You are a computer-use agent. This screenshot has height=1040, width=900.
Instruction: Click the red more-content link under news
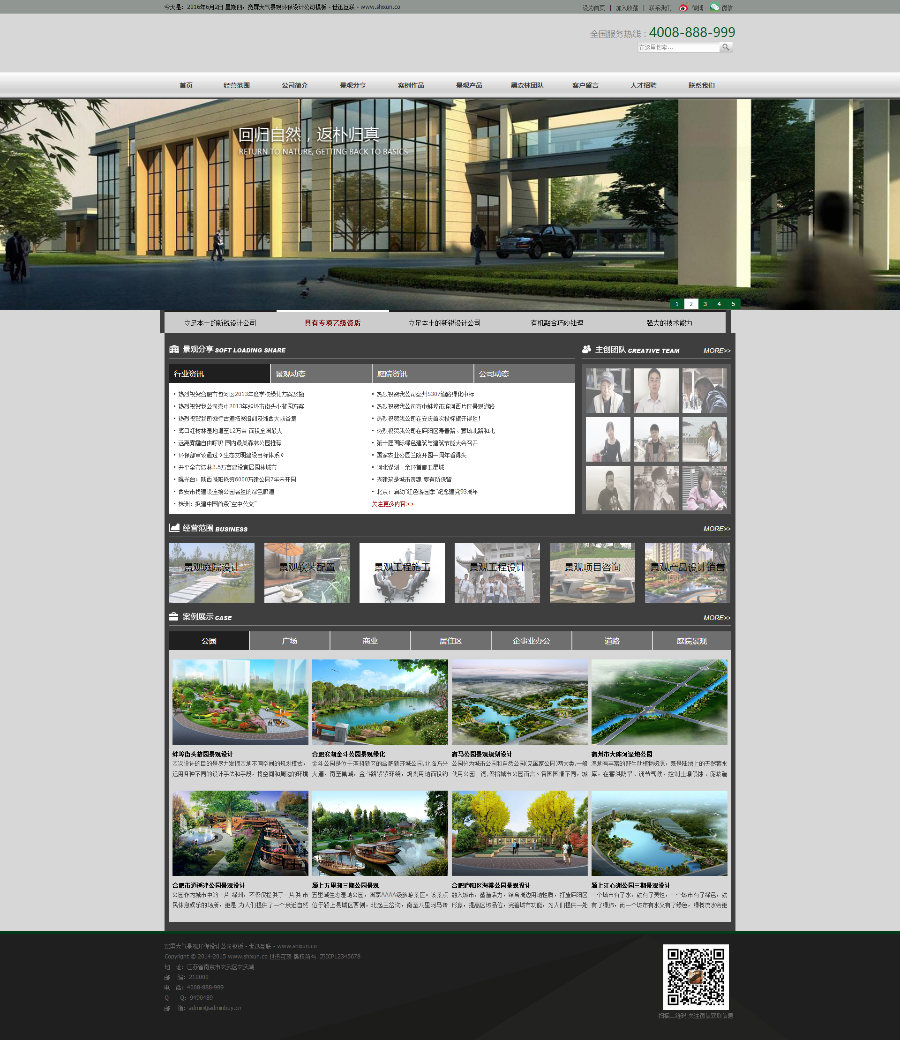tap(392, 504)
